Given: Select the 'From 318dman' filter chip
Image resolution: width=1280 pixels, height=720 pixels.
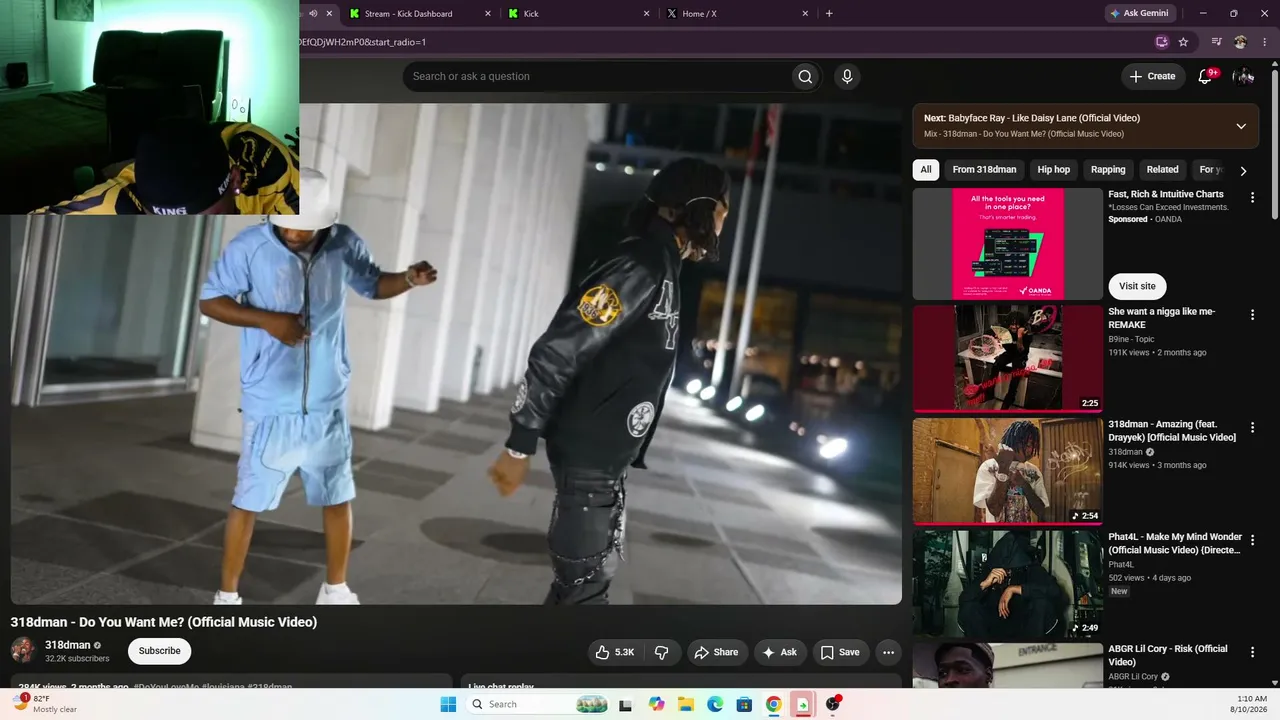Looking at the screenshot, I should (x=984, y=170).
